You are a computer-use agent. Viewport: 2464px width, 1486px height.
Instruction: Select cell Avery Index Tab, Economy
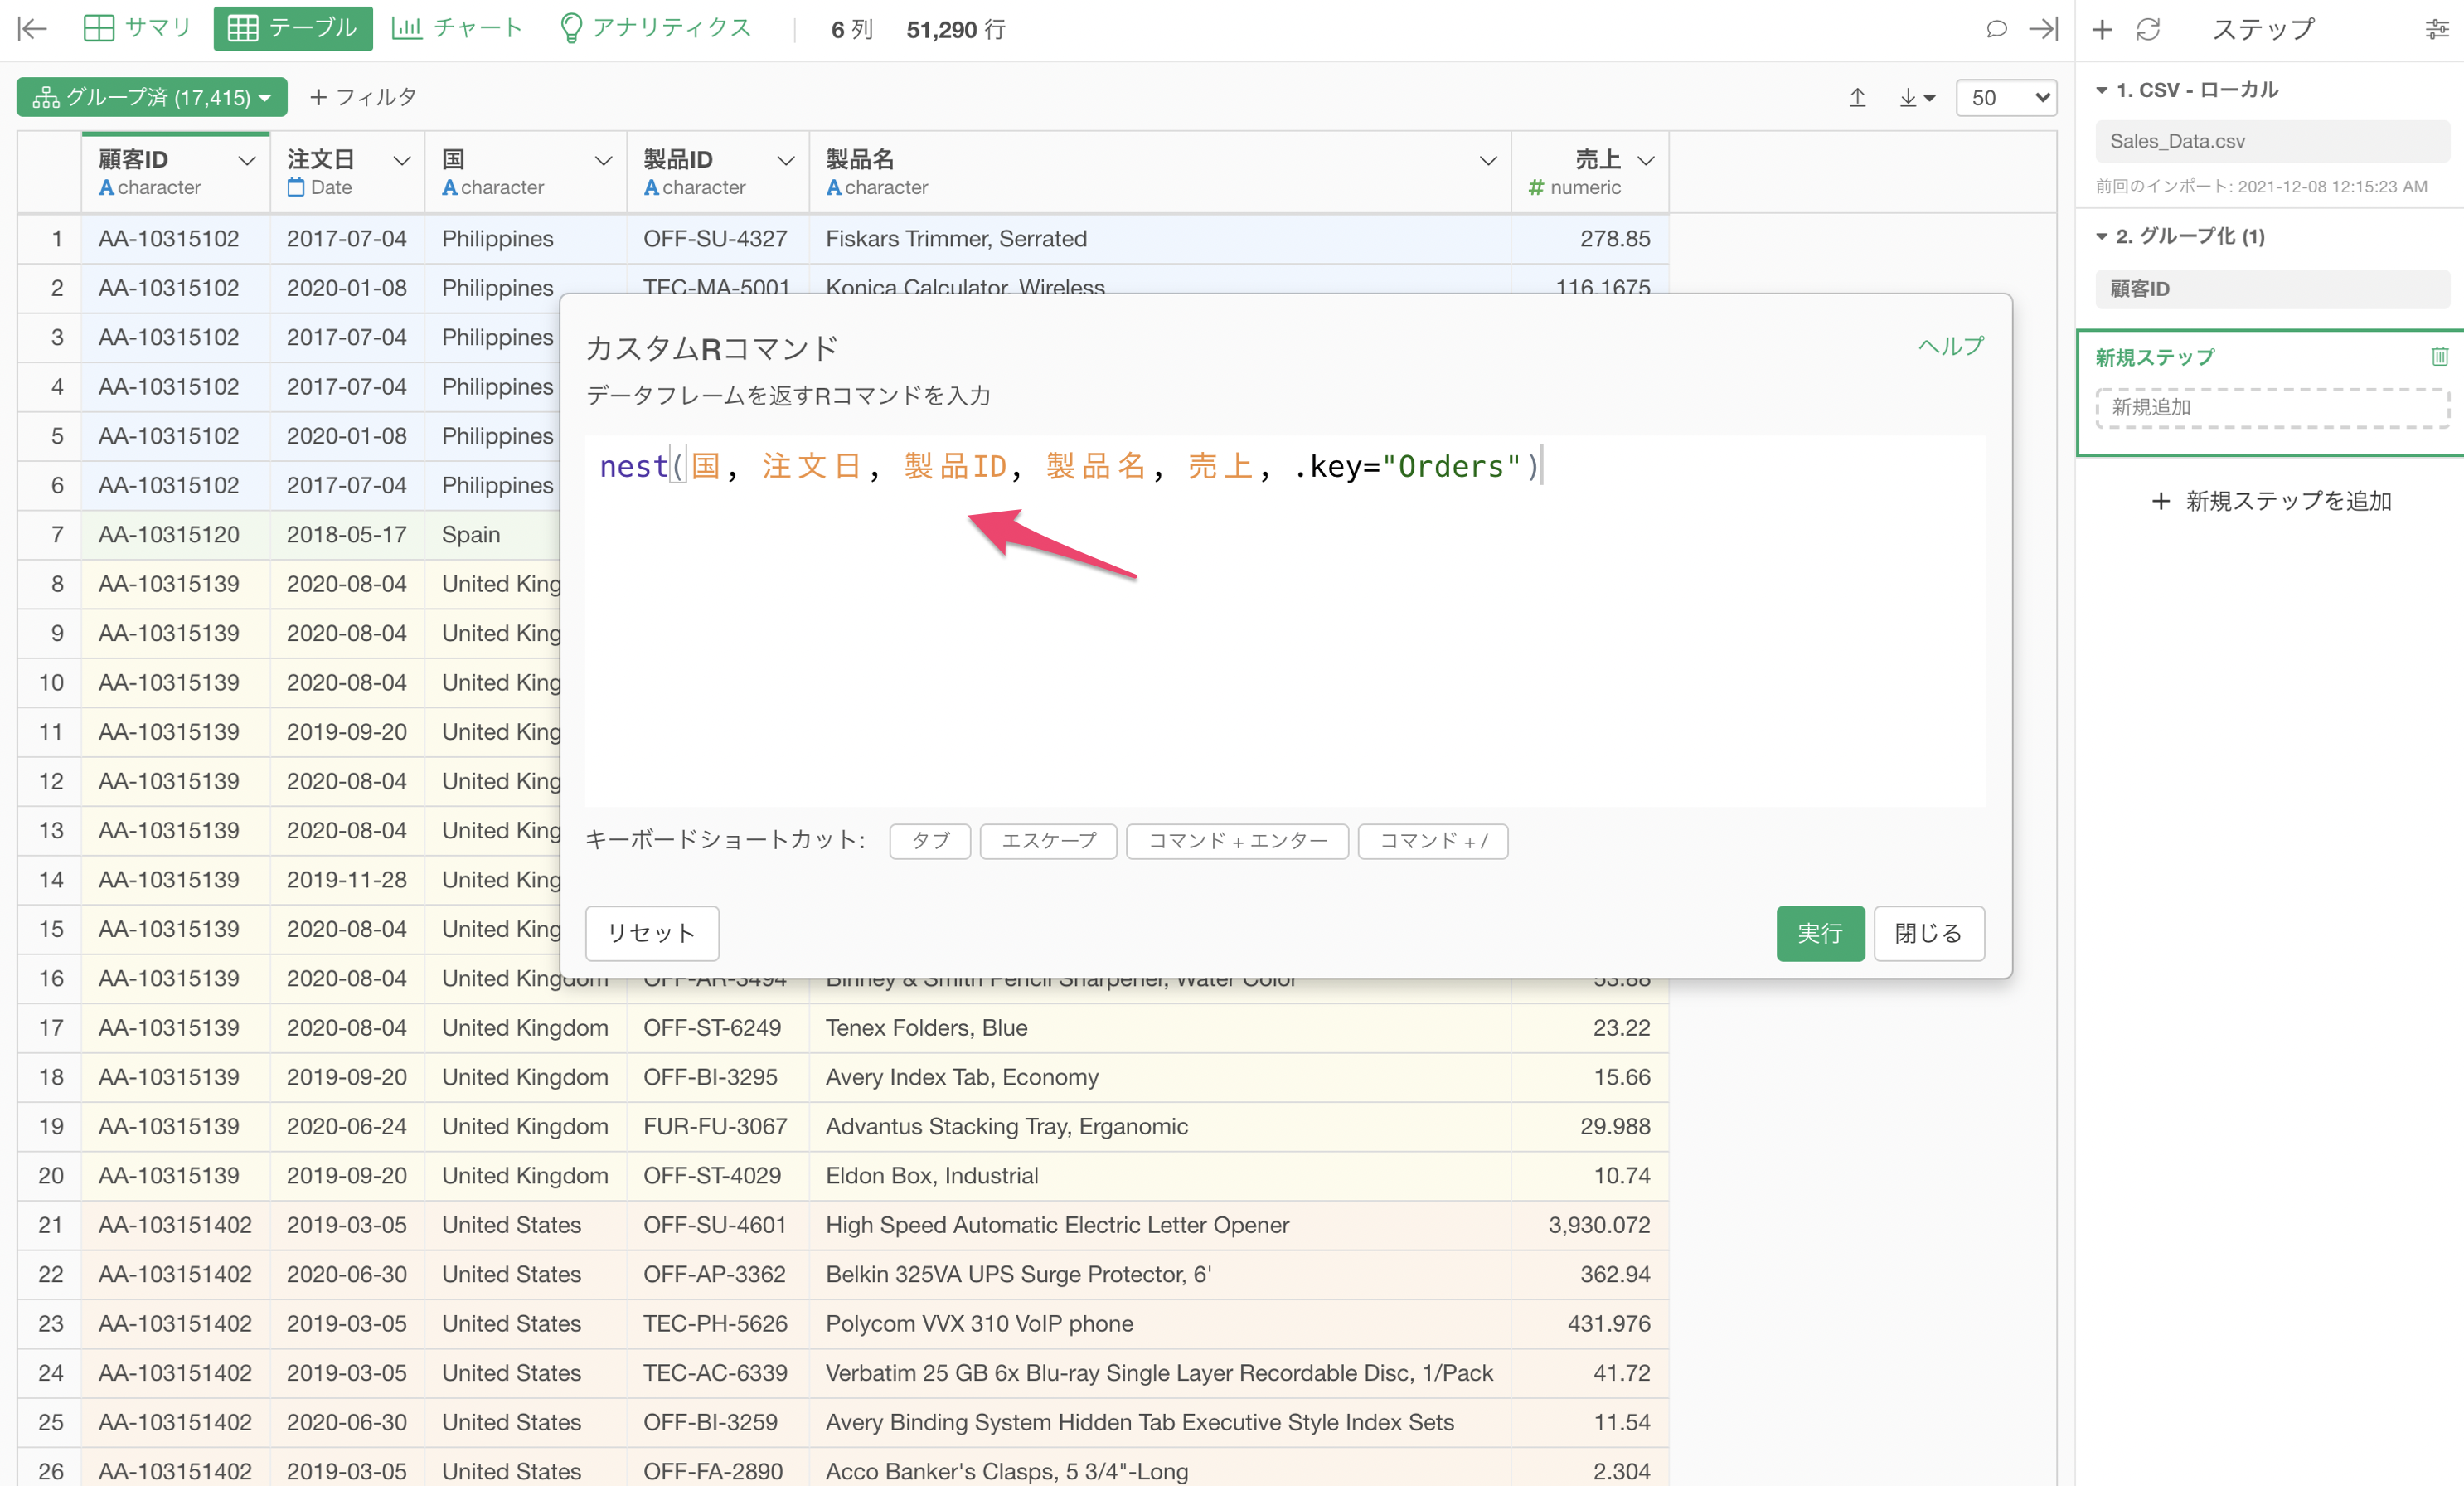[x=1160, y=1077]
